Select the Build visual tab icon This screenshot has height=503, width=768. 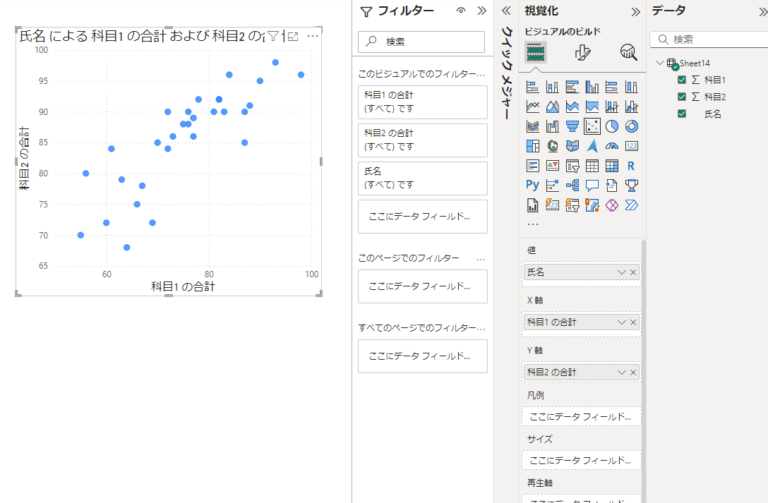point(536,53)
